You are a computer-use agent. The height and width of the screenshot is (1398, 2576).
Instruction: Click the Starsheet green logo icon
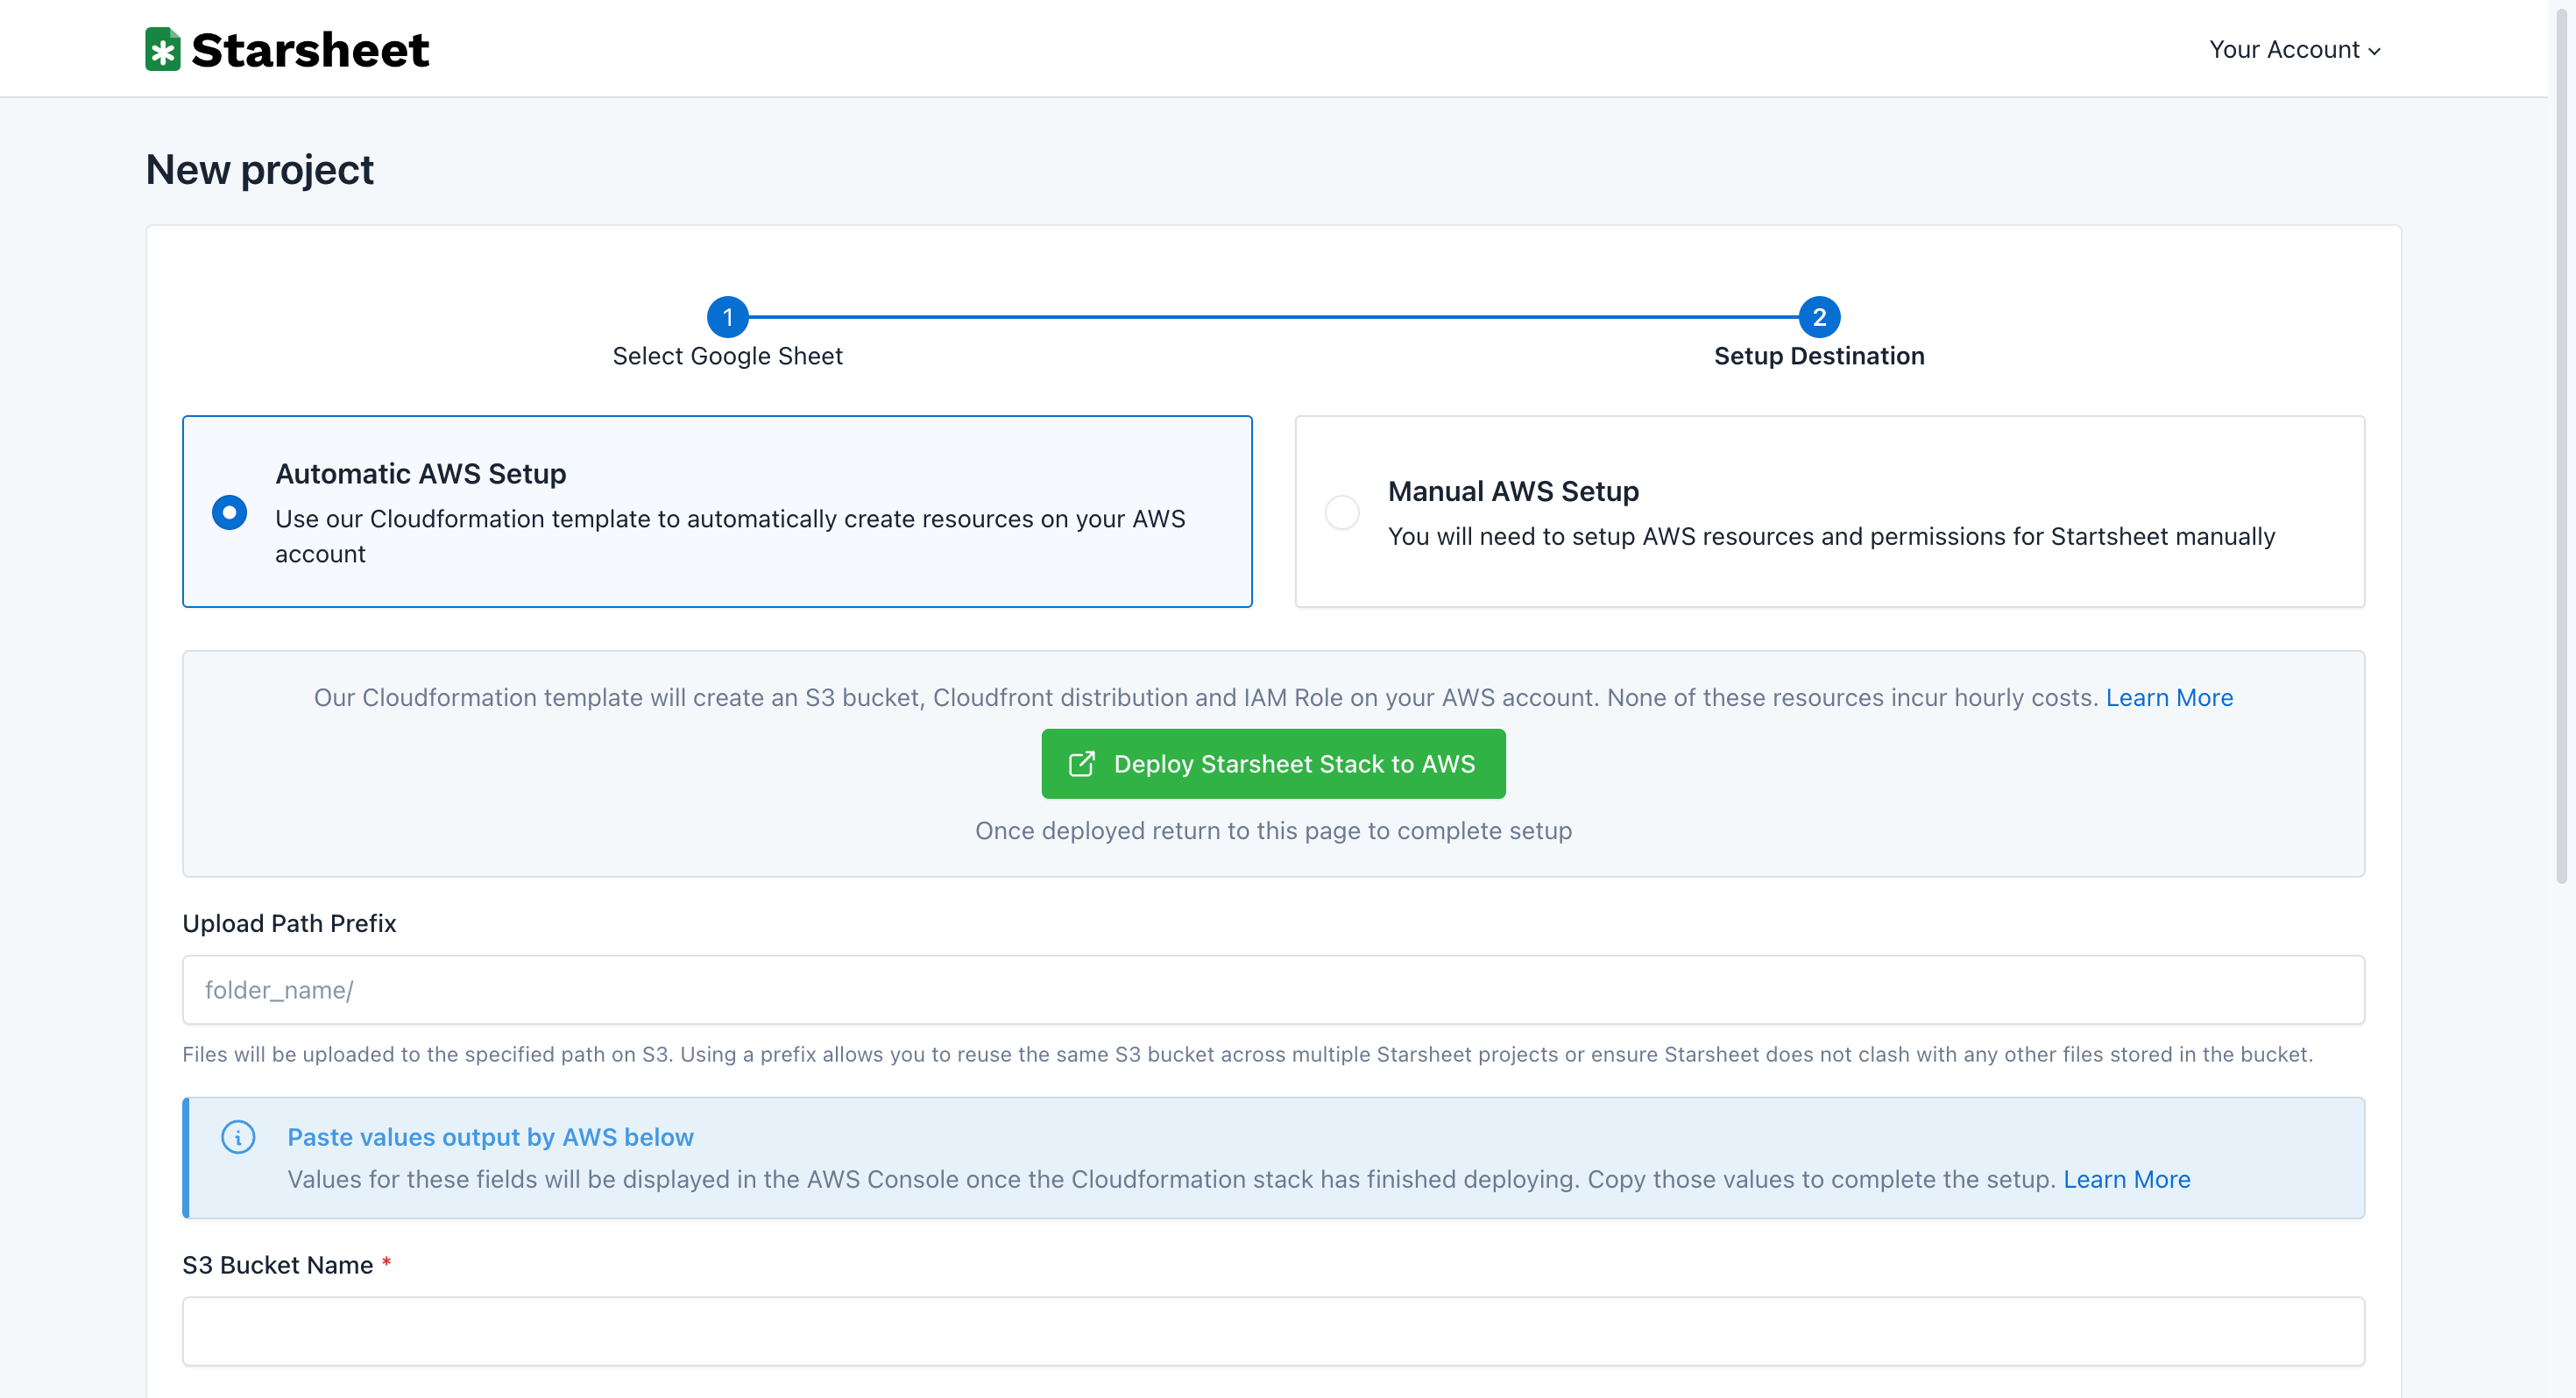click(162, 49)
